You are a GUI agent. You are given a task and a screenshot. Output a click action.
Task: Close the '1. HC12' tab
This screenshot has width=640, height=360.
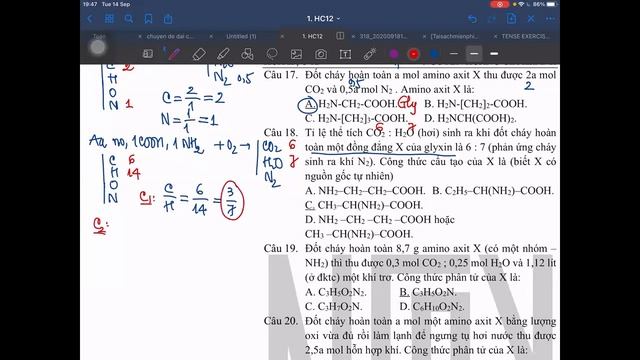[x=282, y=36]
